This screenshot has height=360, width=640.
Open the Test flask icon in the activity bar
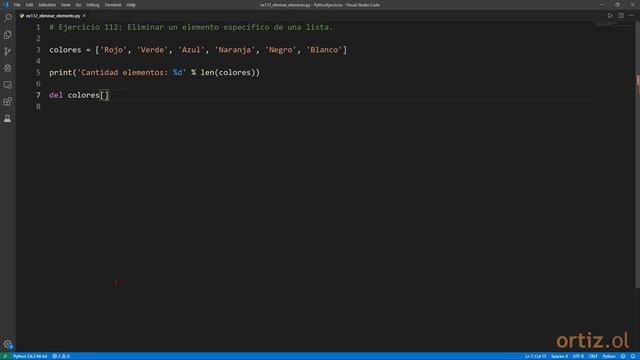click(x=8, y=118)
